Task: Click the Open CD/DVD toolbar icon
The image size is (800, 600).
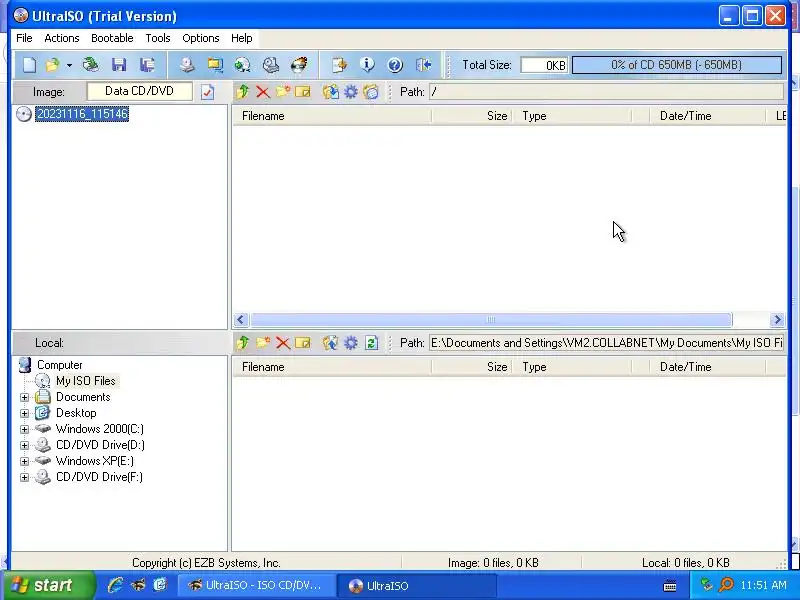Action: tap(91, 65)
